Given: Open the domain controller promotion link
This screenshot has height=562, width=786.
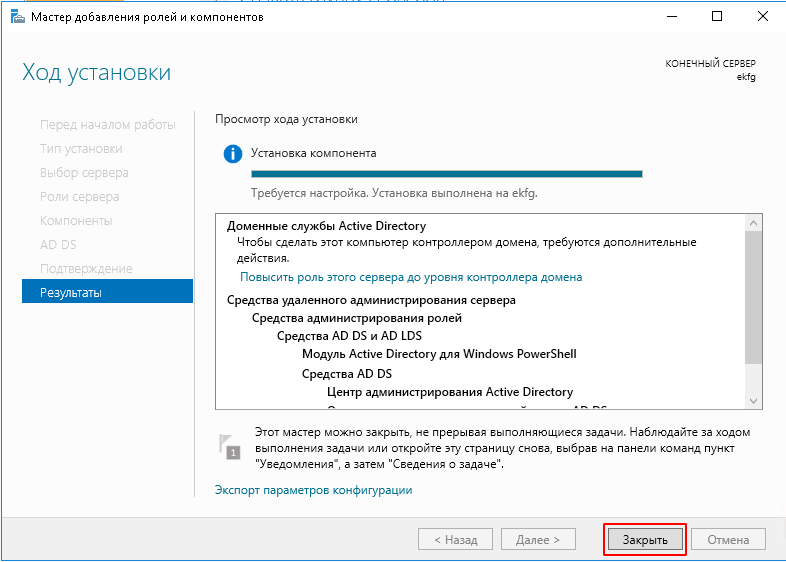Looking at the screenshot, I should click(411, 277).
